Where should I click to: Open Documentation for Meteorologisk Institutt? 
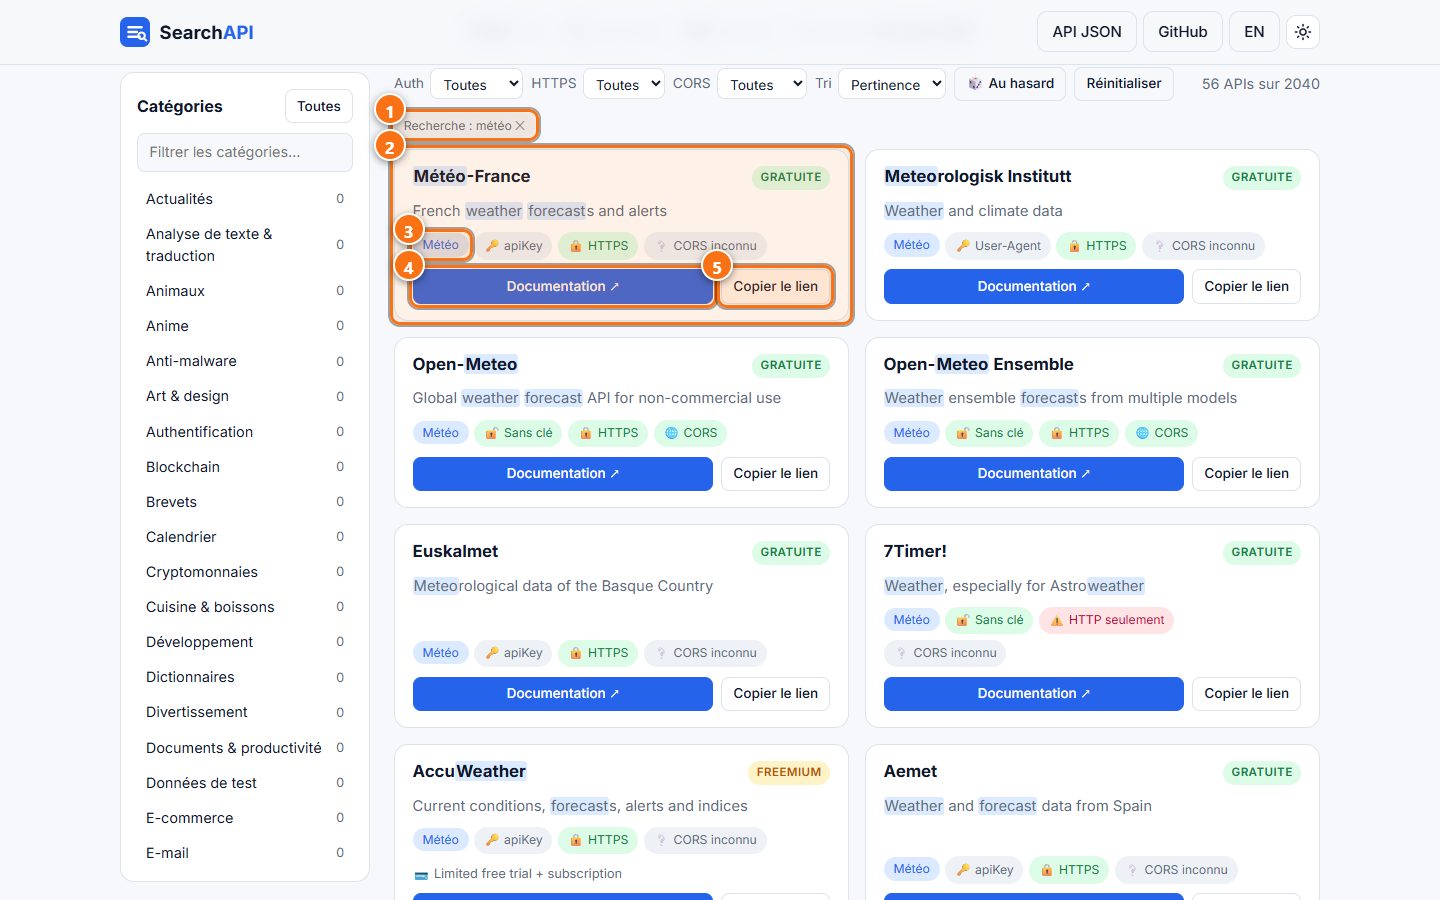click(x=1034, y=286)
